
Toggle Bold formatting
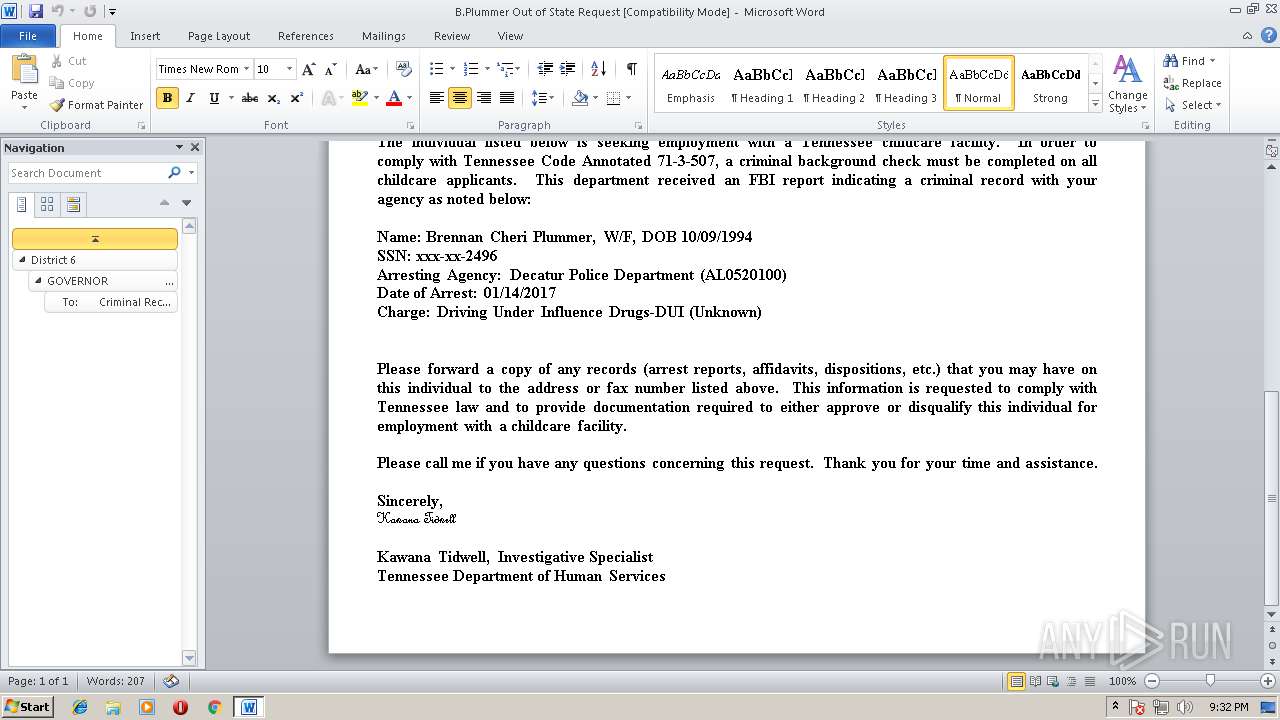(x=167, y=98)
